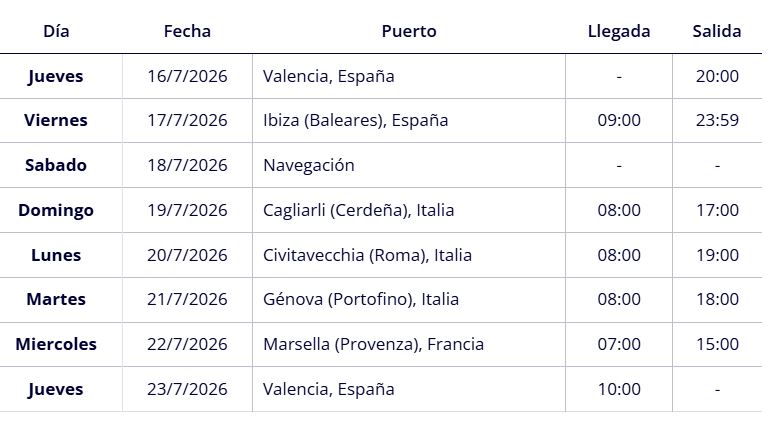Click the Día column header
The image size is (768, 423).
[x=56, y=31]
